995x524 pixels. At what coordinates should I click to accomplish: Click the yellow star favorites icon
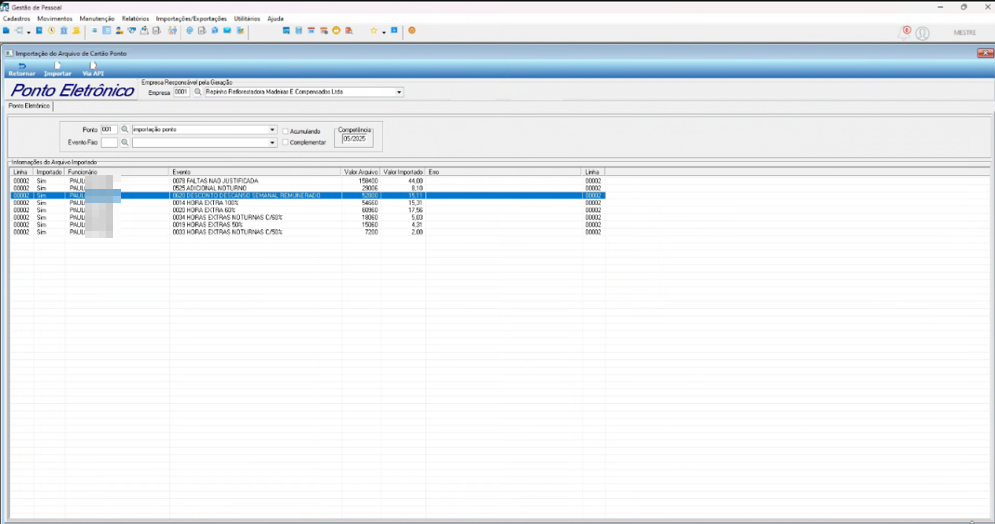[374, 30]
